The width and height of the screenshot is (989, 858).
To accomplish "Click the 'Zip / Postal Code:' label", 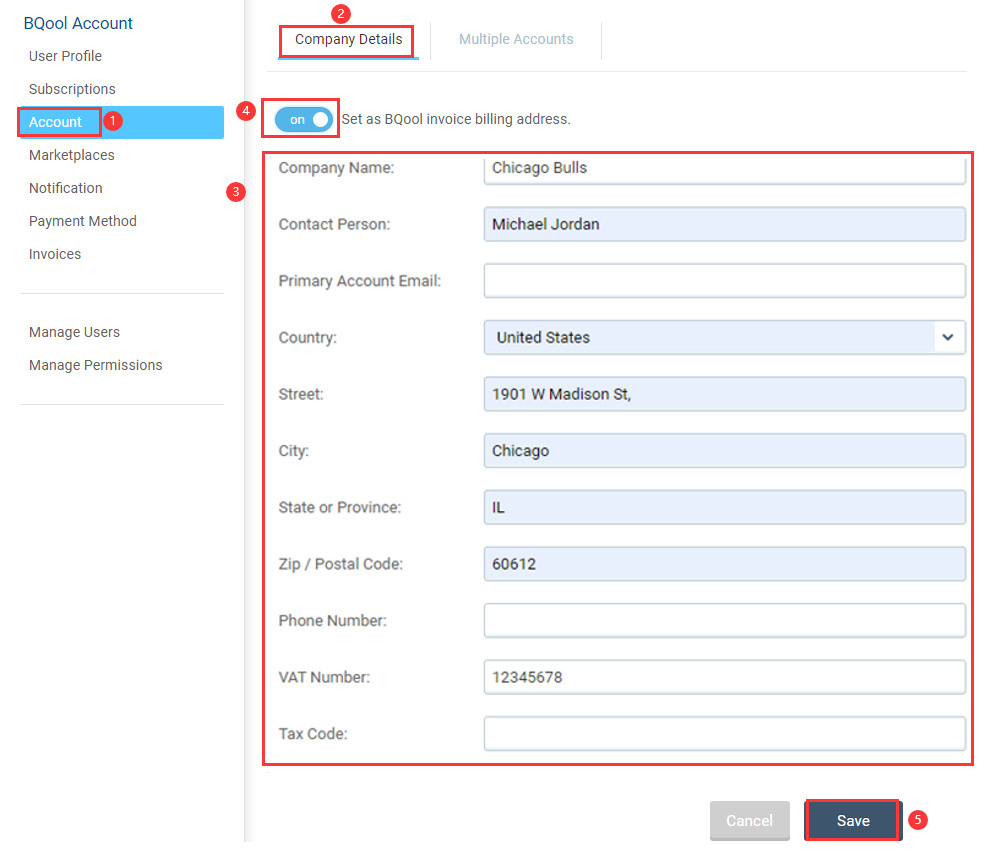I will pos(341,564).
